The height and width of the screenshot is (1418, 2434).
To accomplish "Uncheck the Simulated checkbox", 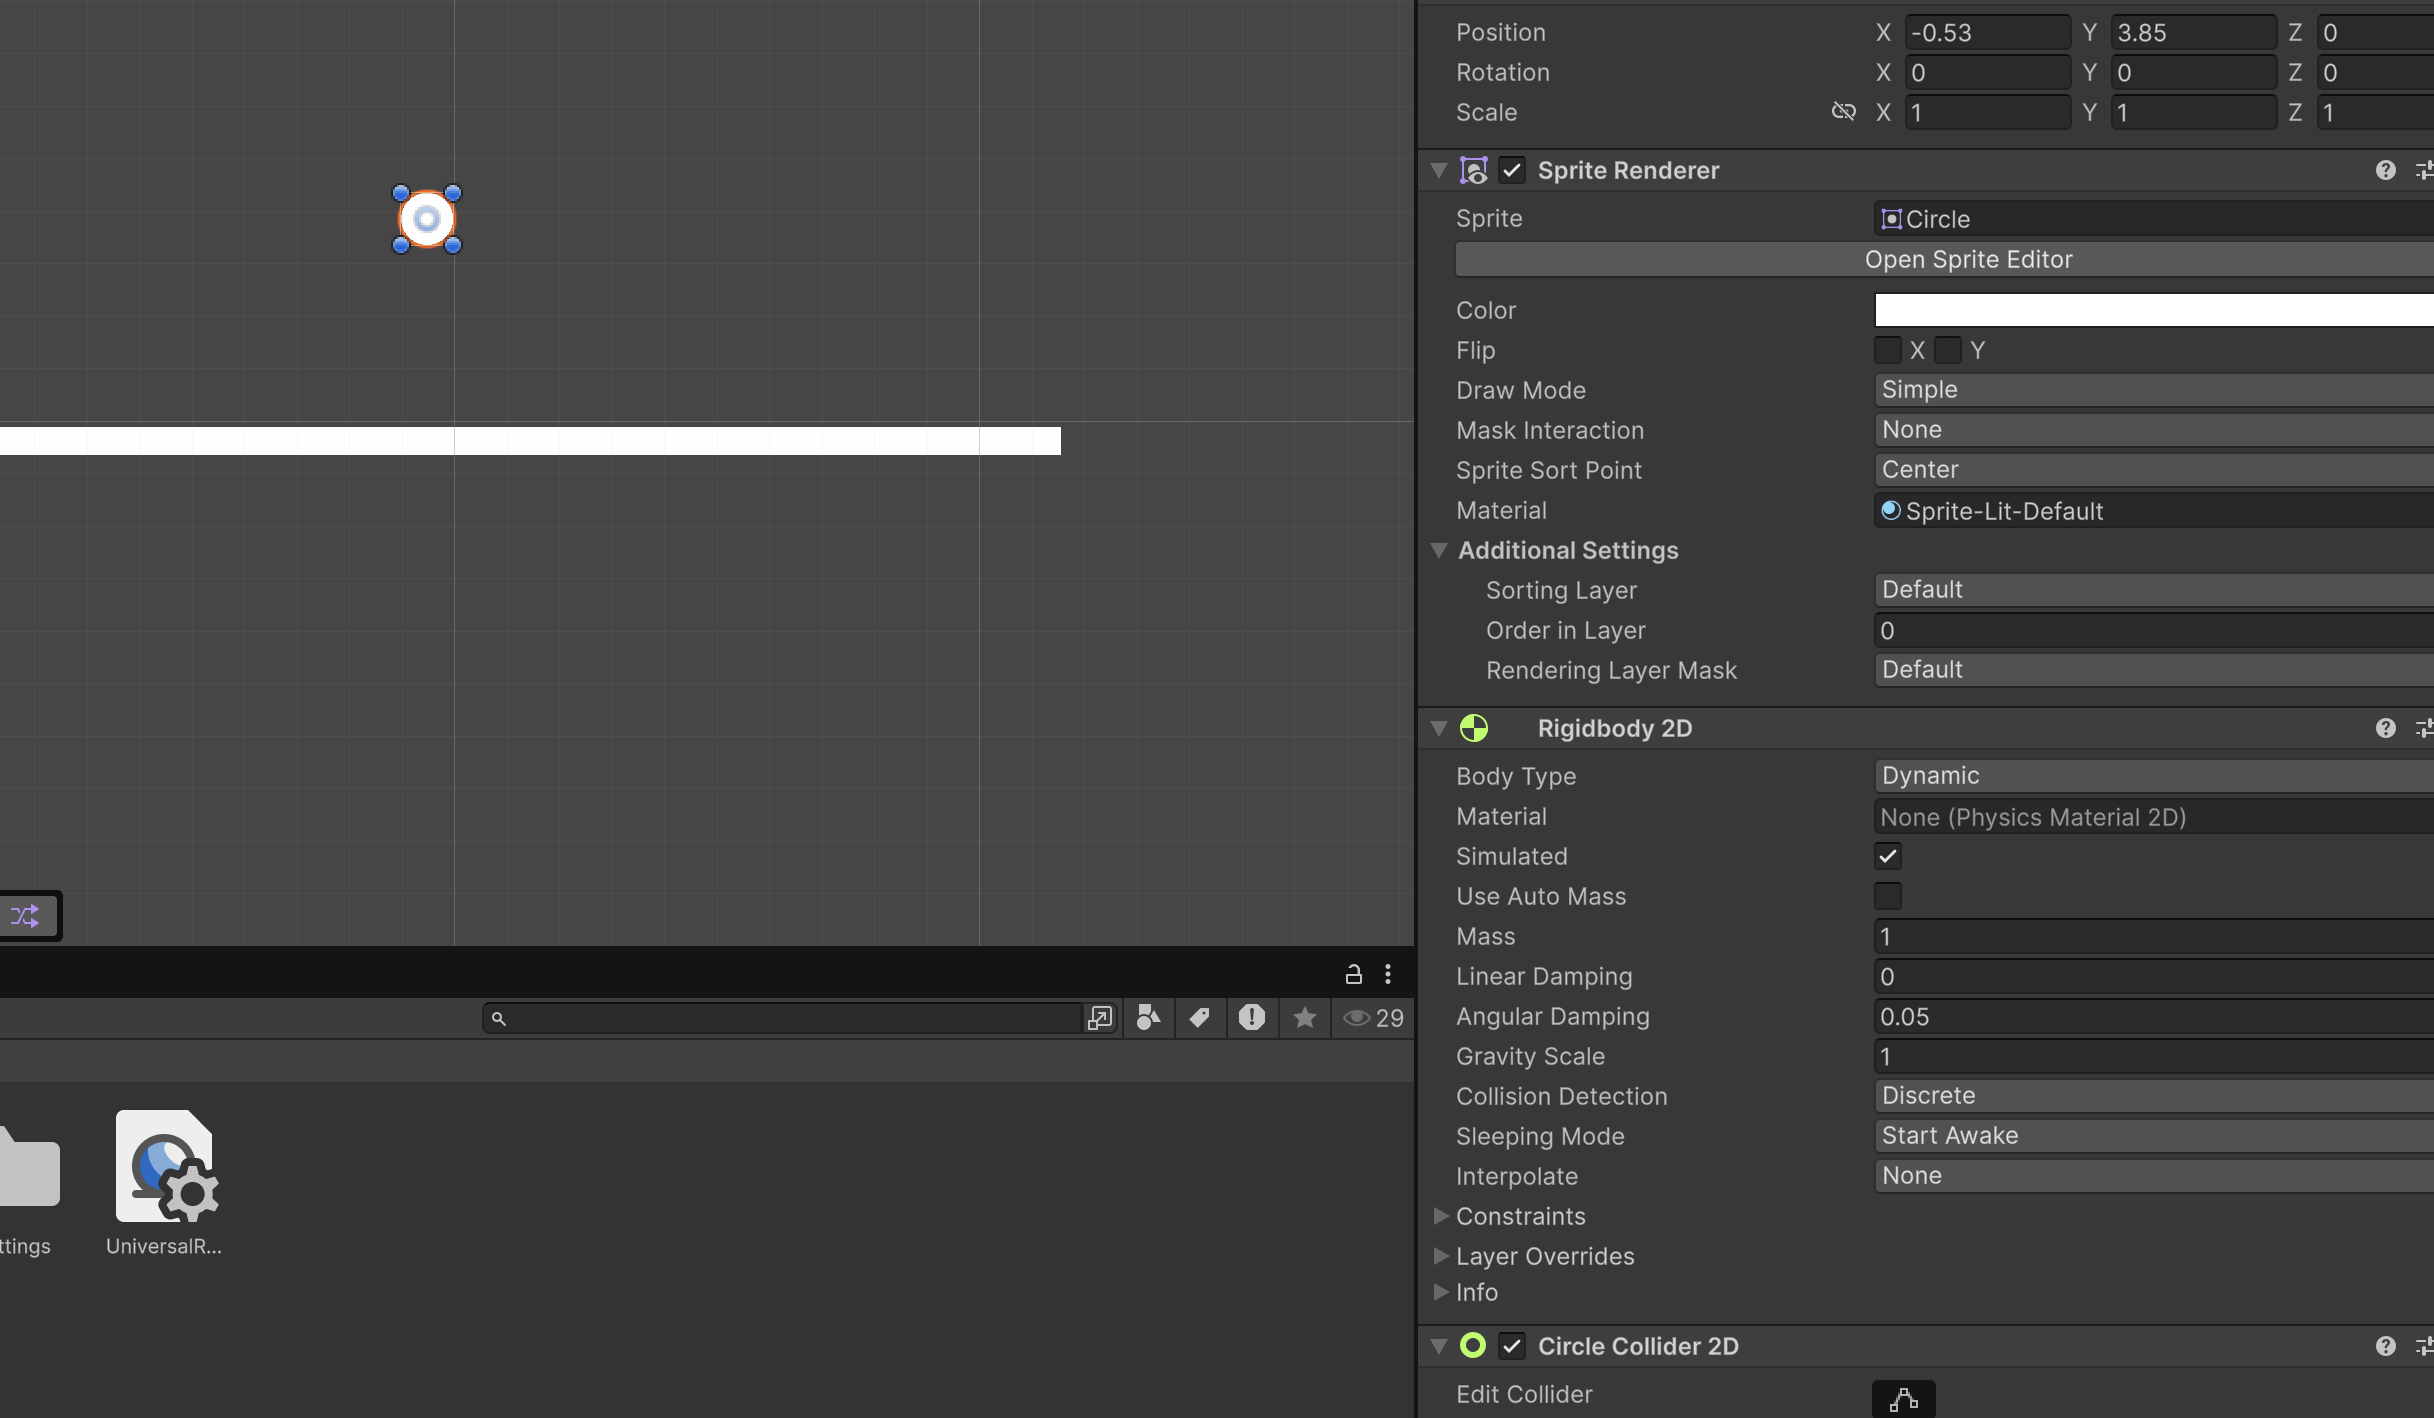I will [1887, 856].
